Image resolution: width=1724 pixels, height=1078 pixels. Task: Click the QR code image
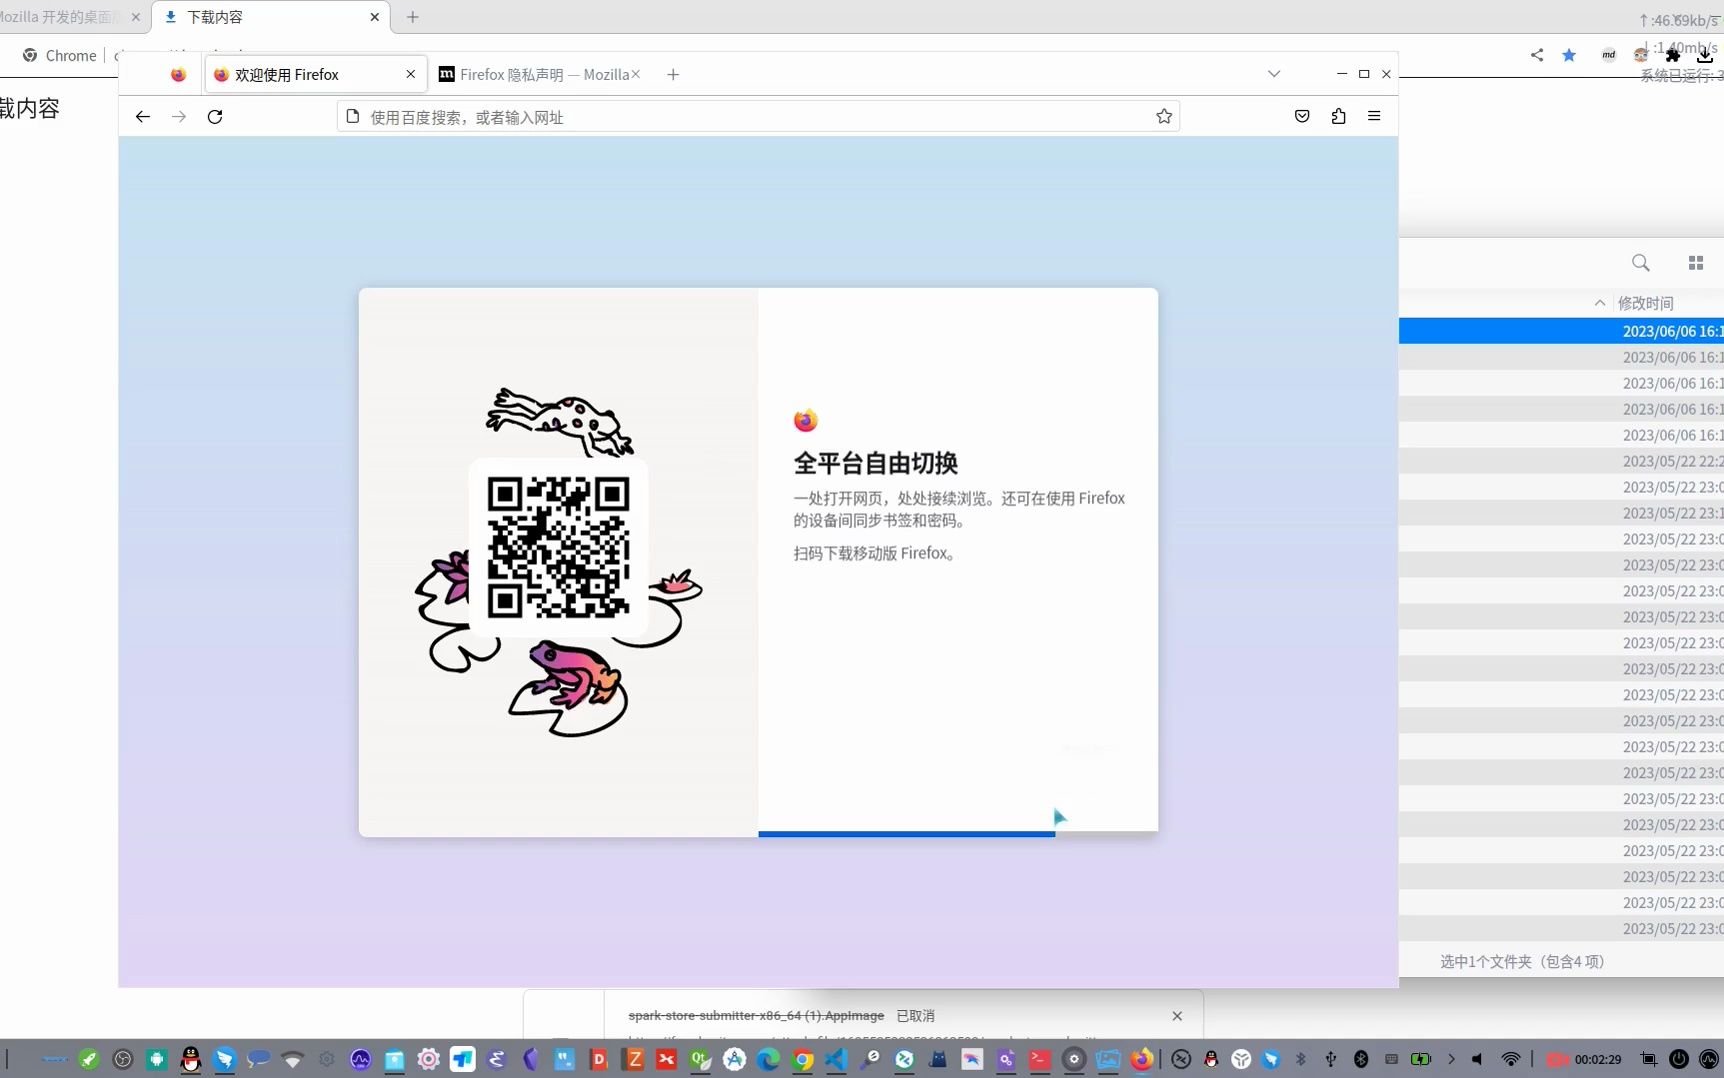coord(558,548)
